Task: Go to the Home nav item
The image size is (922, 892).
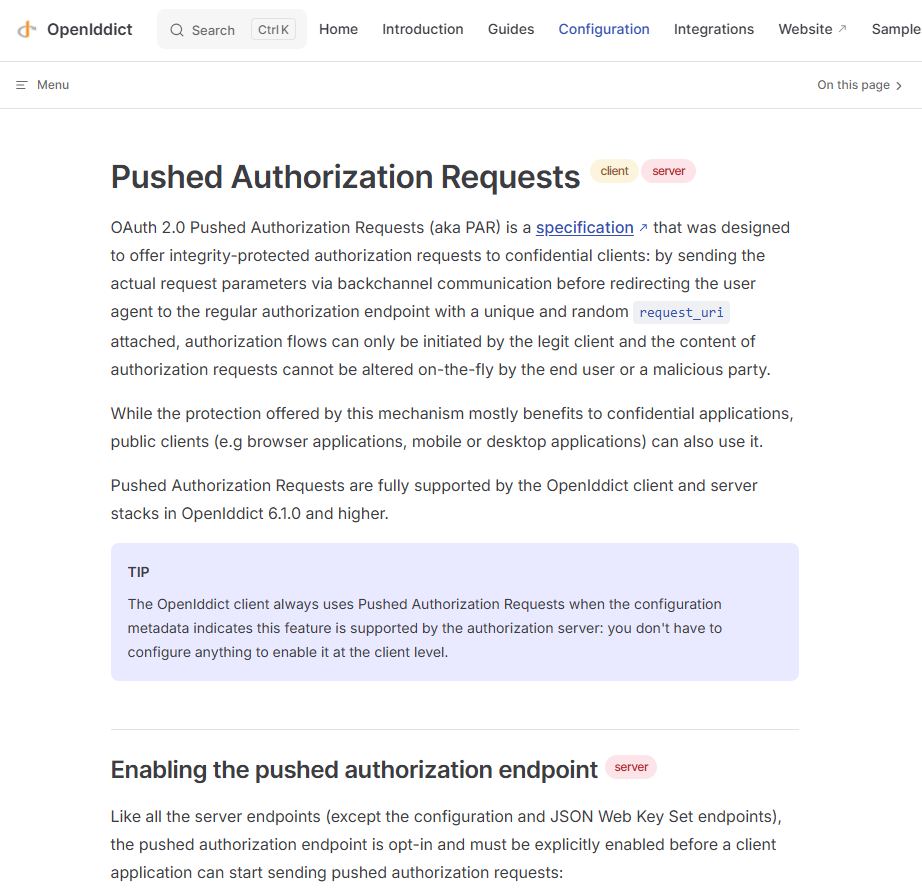Action: tap(338, 29)
